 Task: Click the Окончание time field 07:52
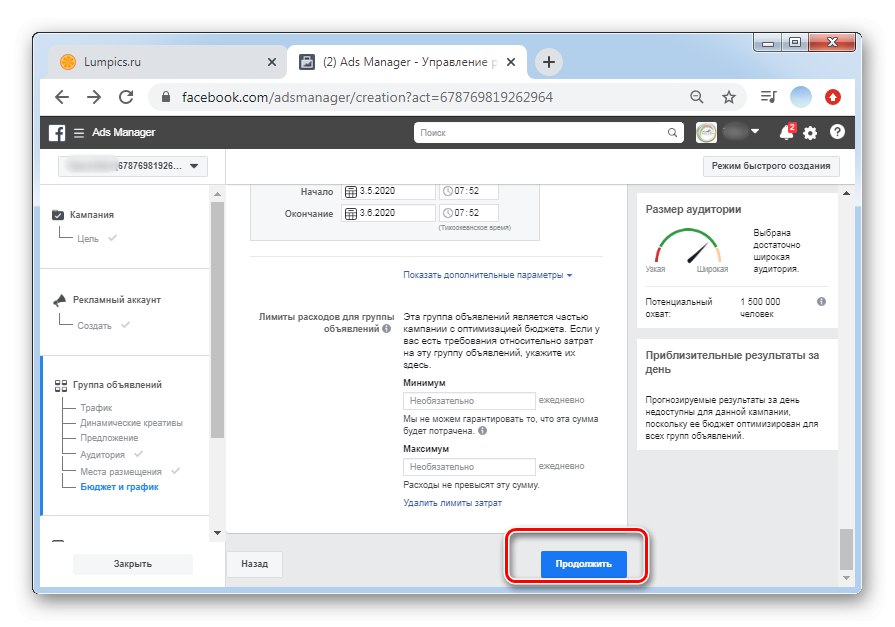tap(469, 213)
